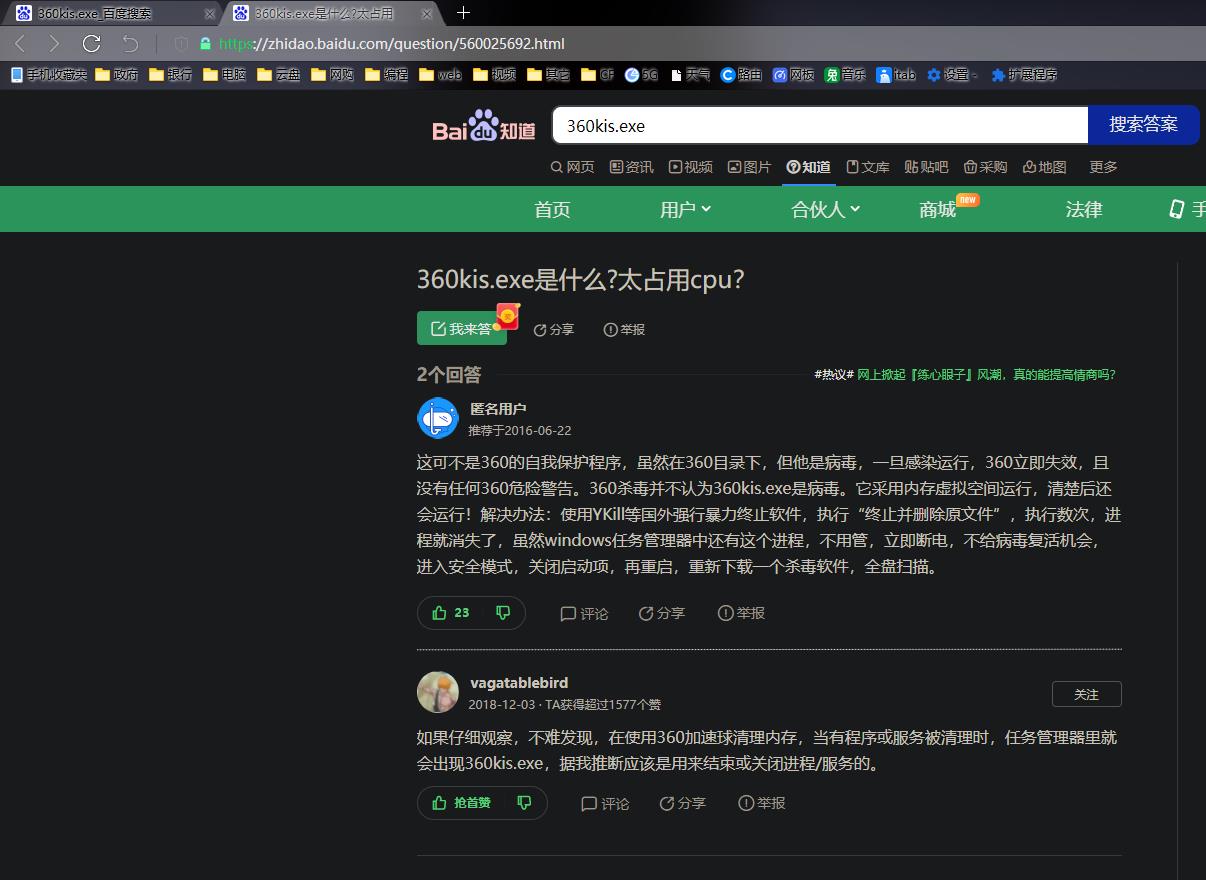Screen dimensions: 1206x880
Task: Upvote the 匿名用户 answer with 23 likes
Action: (450, 613)
